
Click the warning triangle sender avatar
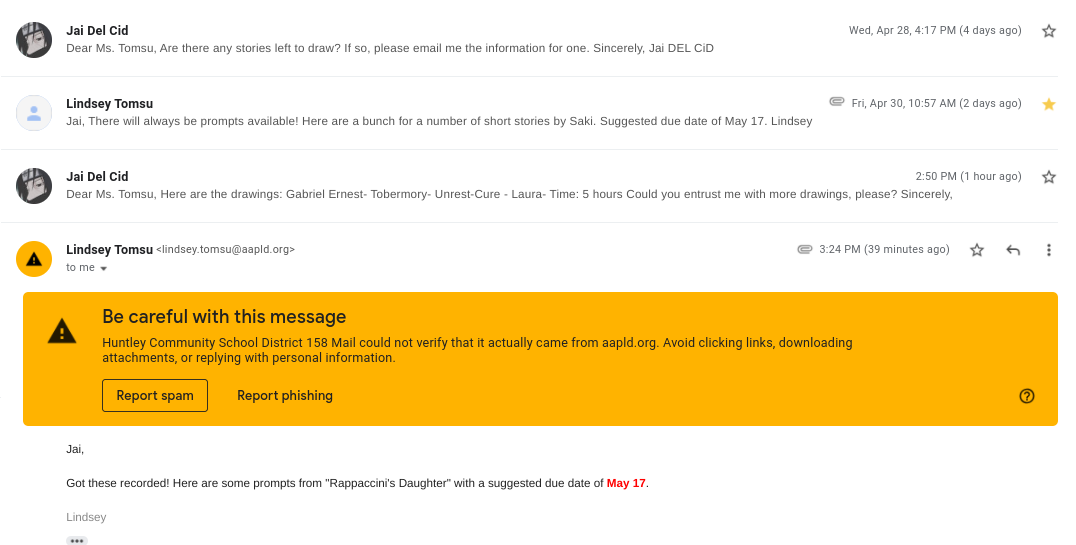pyautogui.click(x=34, y=259)
